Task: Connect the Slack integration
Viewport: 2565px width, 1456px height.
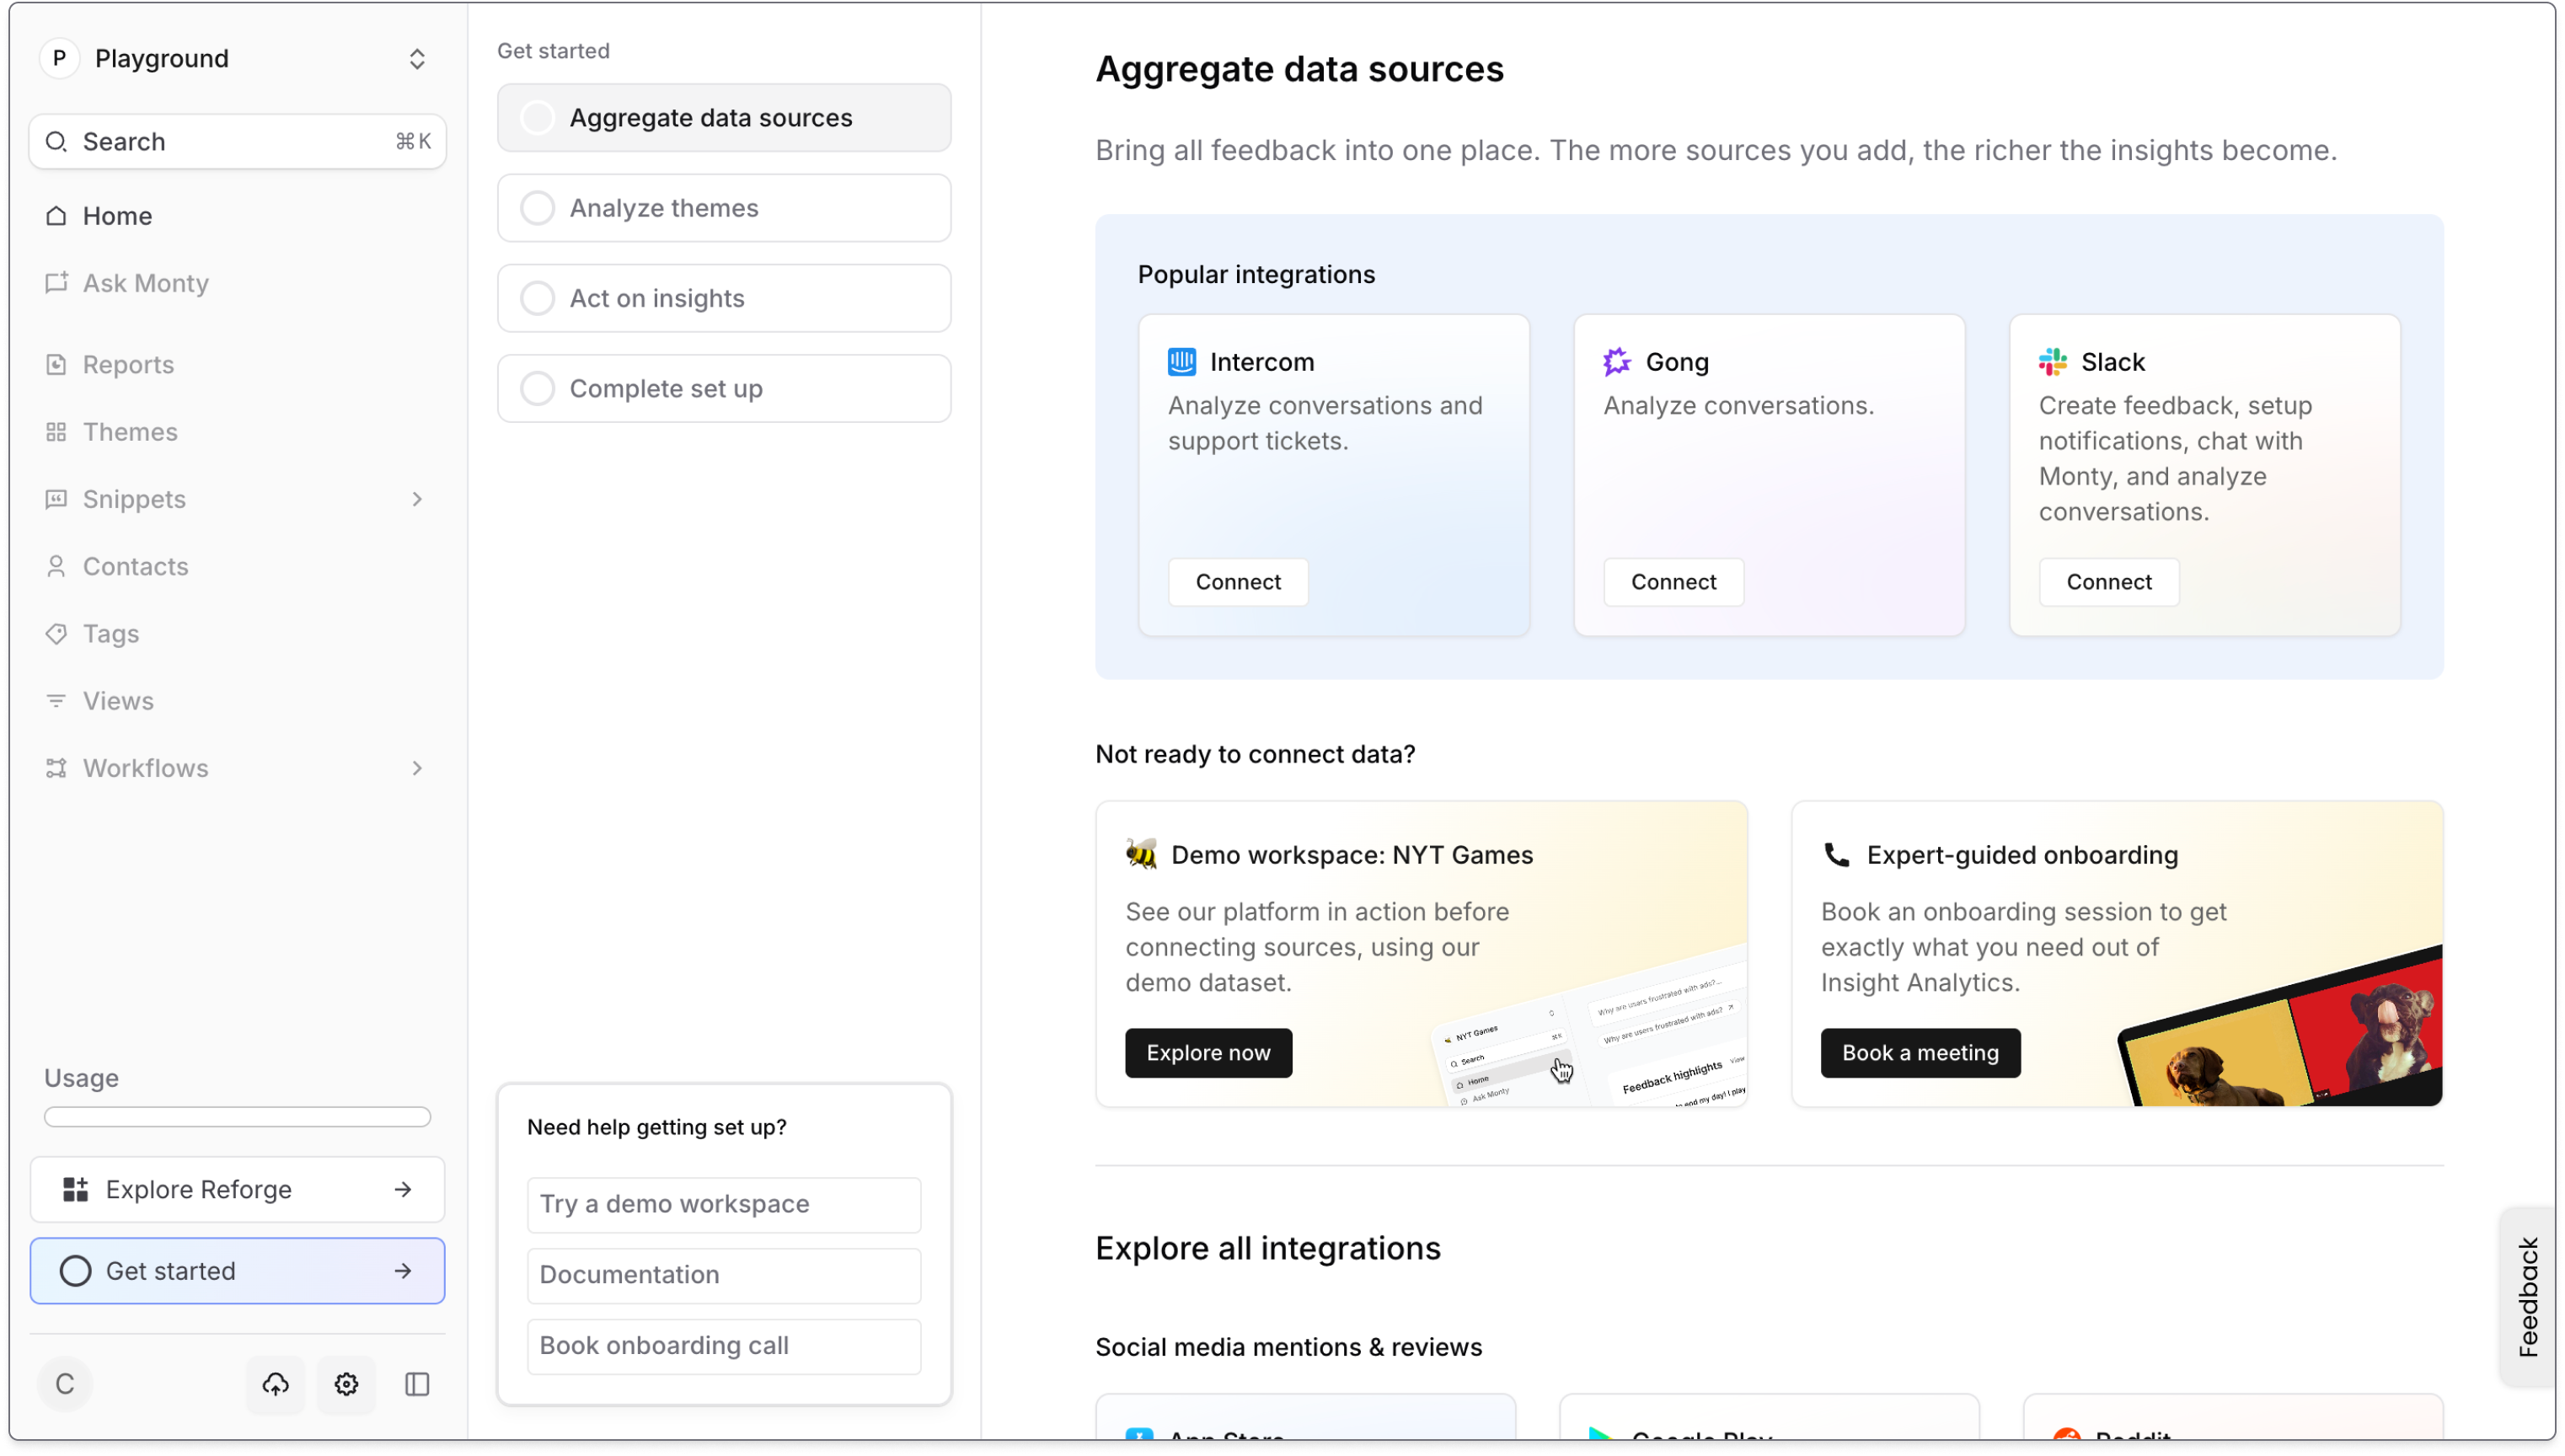Action: point(2109,582)
